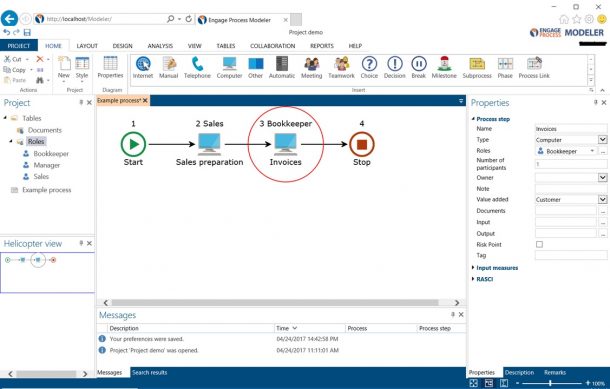The width and height of the screenshot is (610, 389).
Task: Click the Name field containing Invoices
Action: [571, 129]
